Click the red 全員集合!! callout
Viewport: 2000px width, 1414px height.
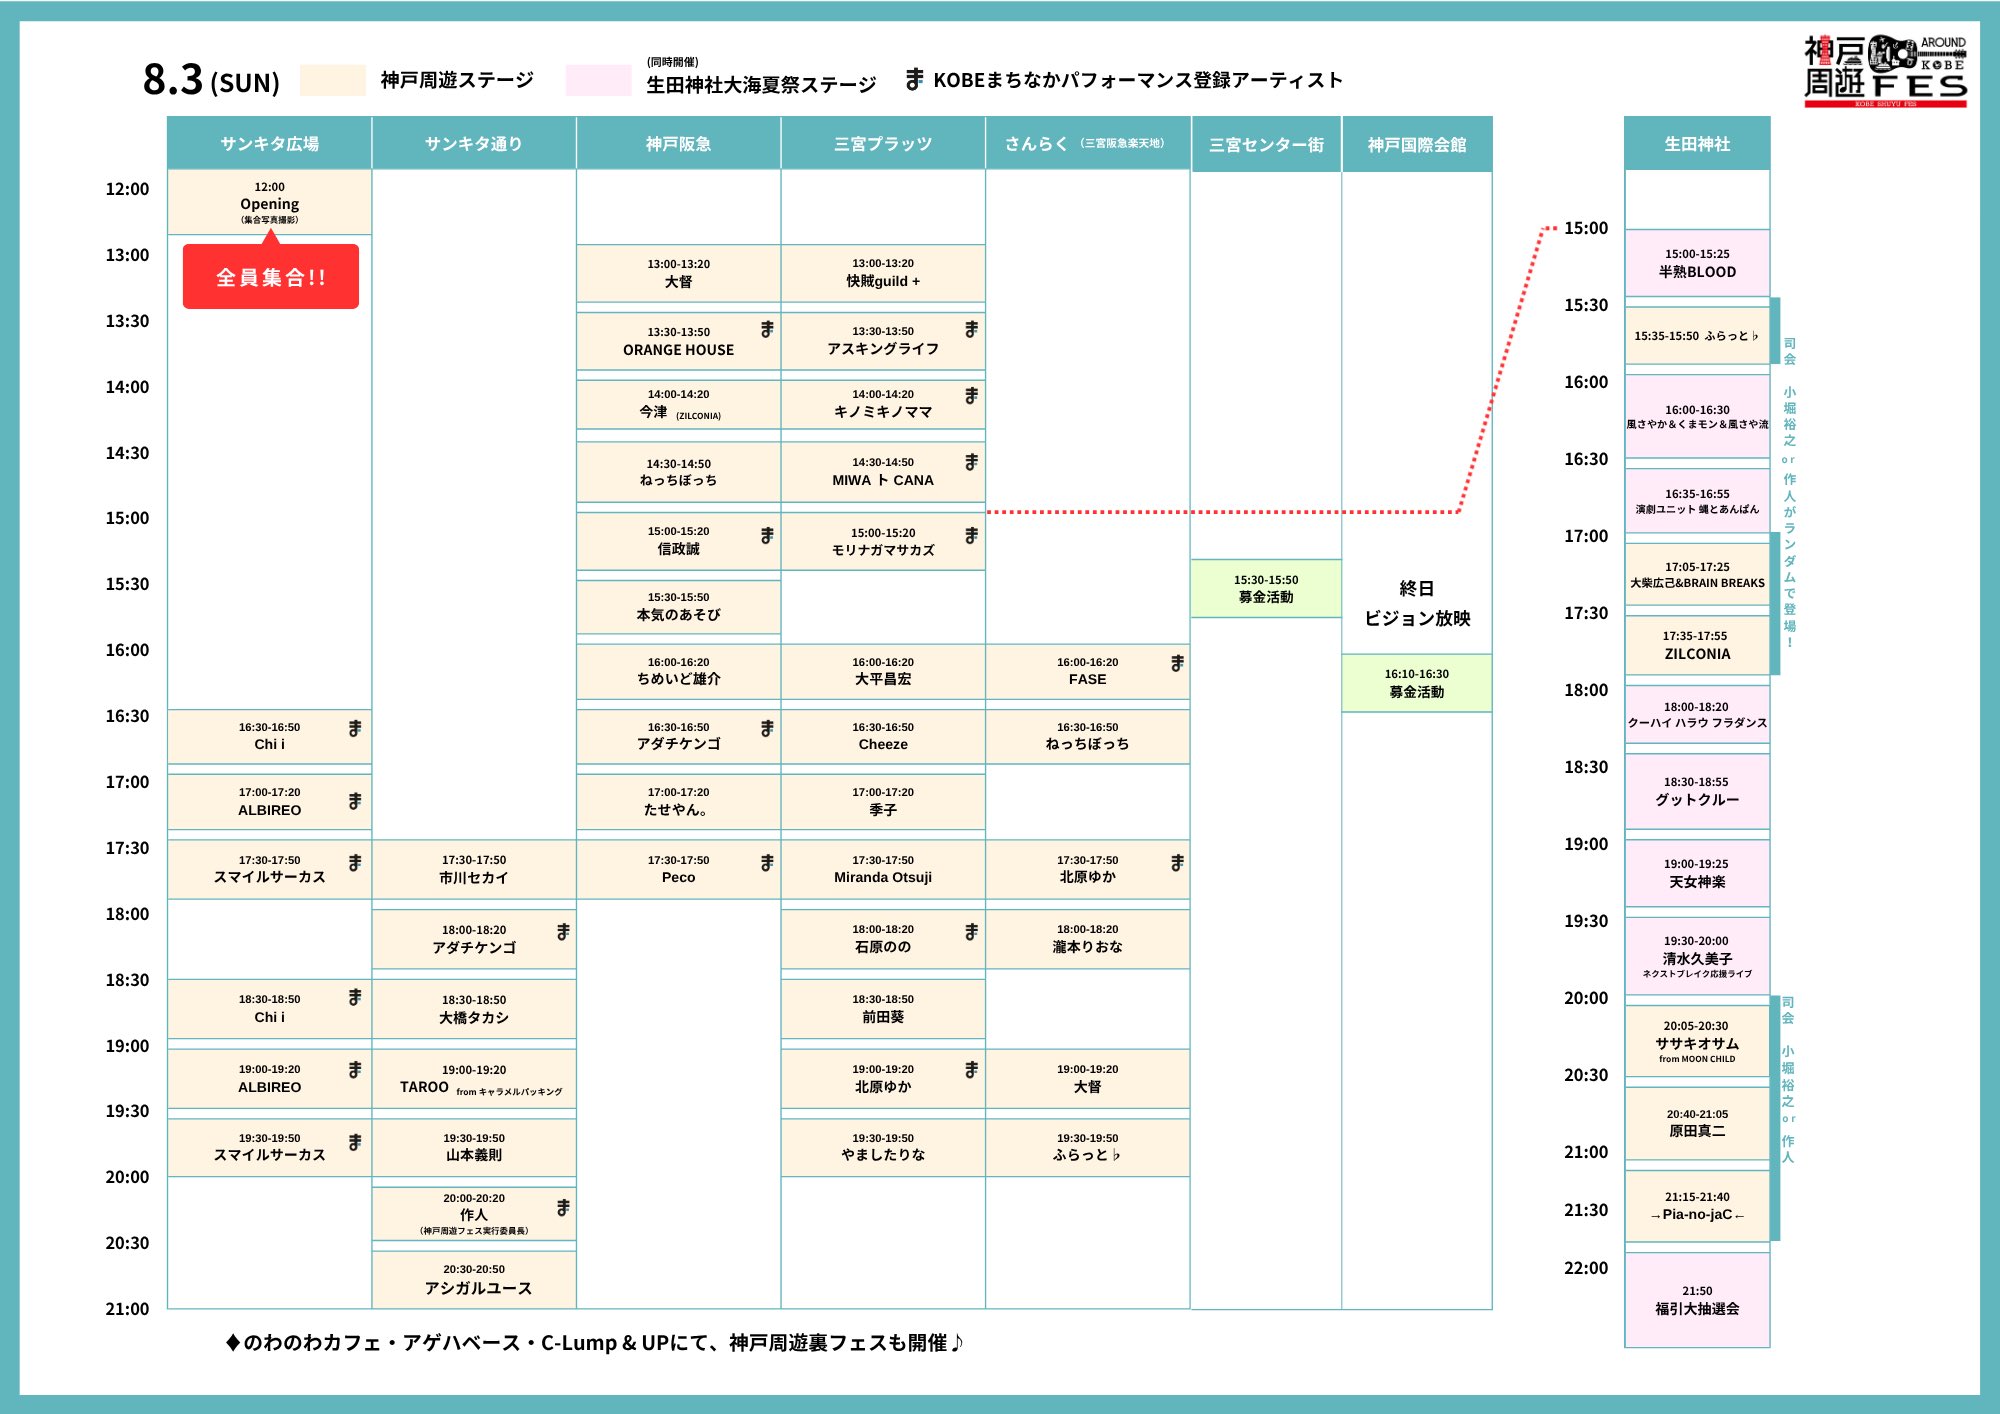coord(270,277)
